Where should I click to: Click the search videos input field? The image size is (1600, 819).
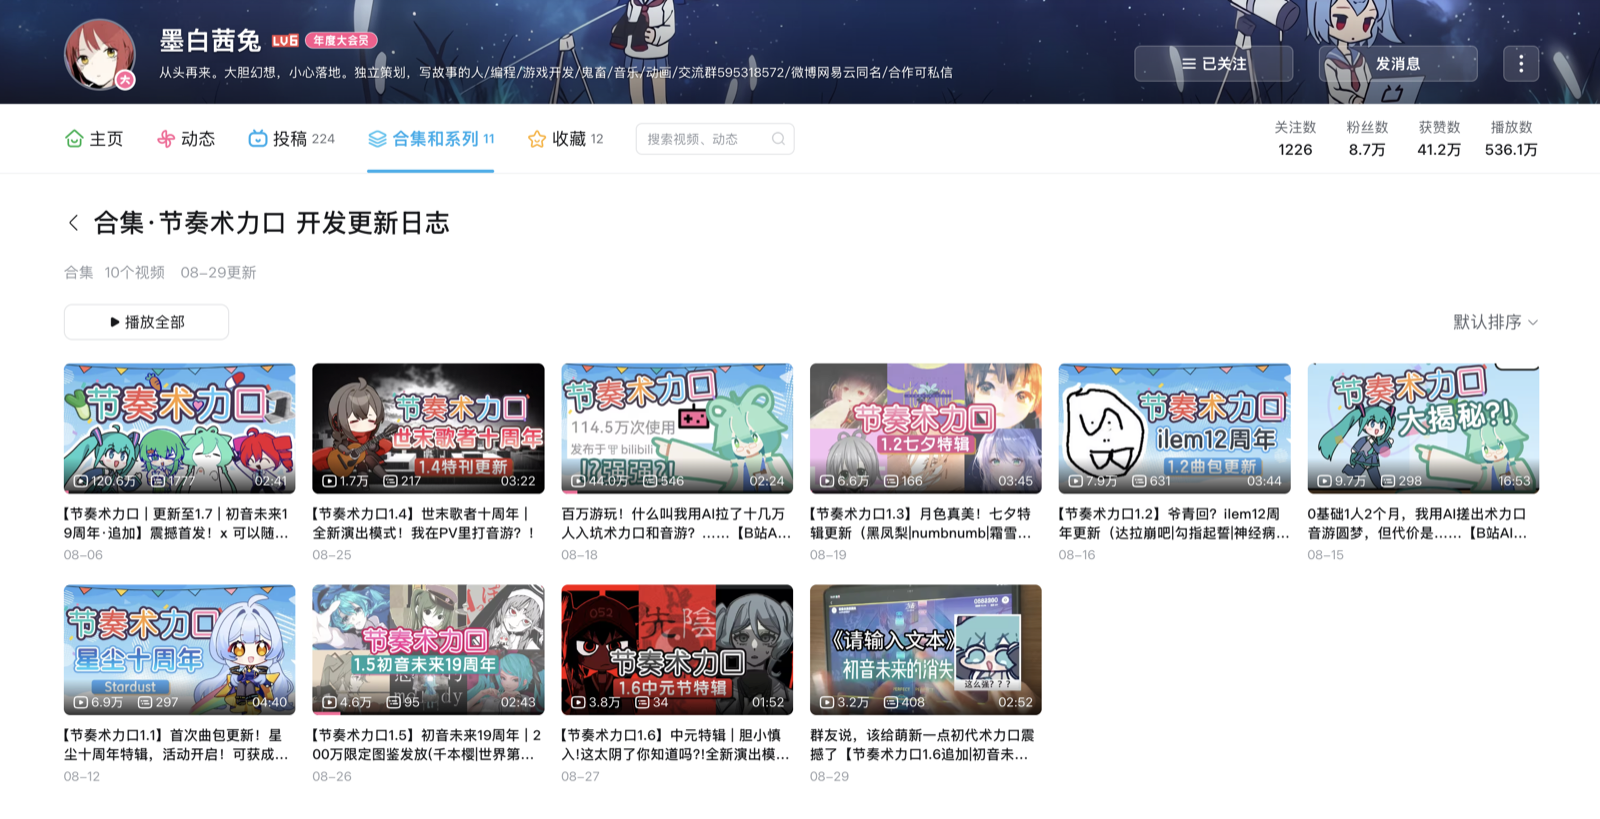[x=715, y=139]
